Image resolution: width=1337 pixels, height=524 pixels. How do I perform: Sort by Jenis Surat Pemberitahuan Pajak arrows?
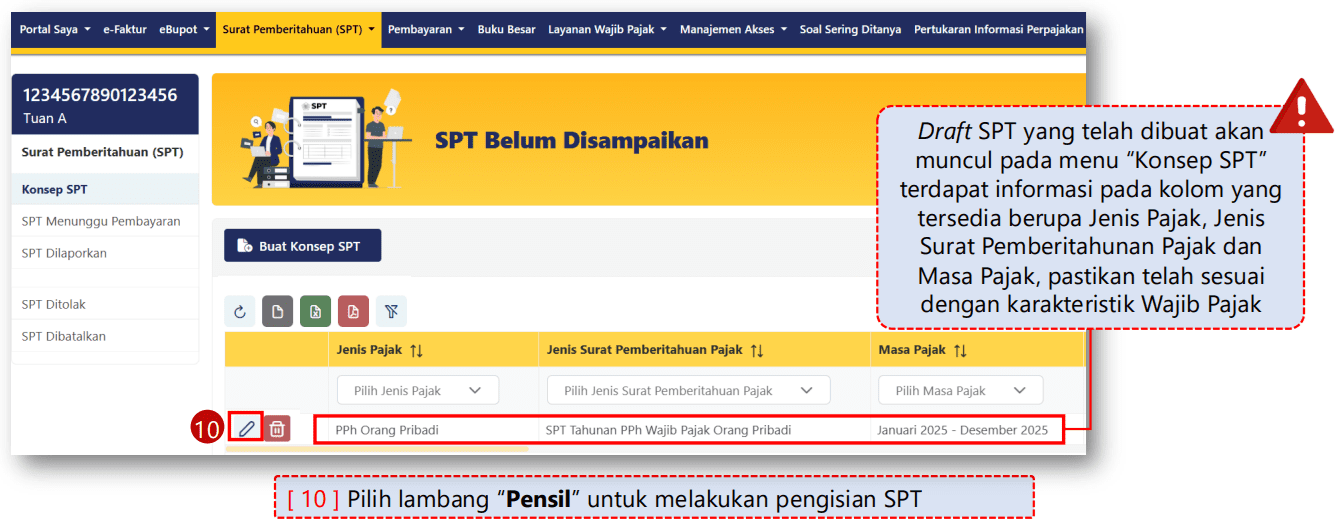757,350
